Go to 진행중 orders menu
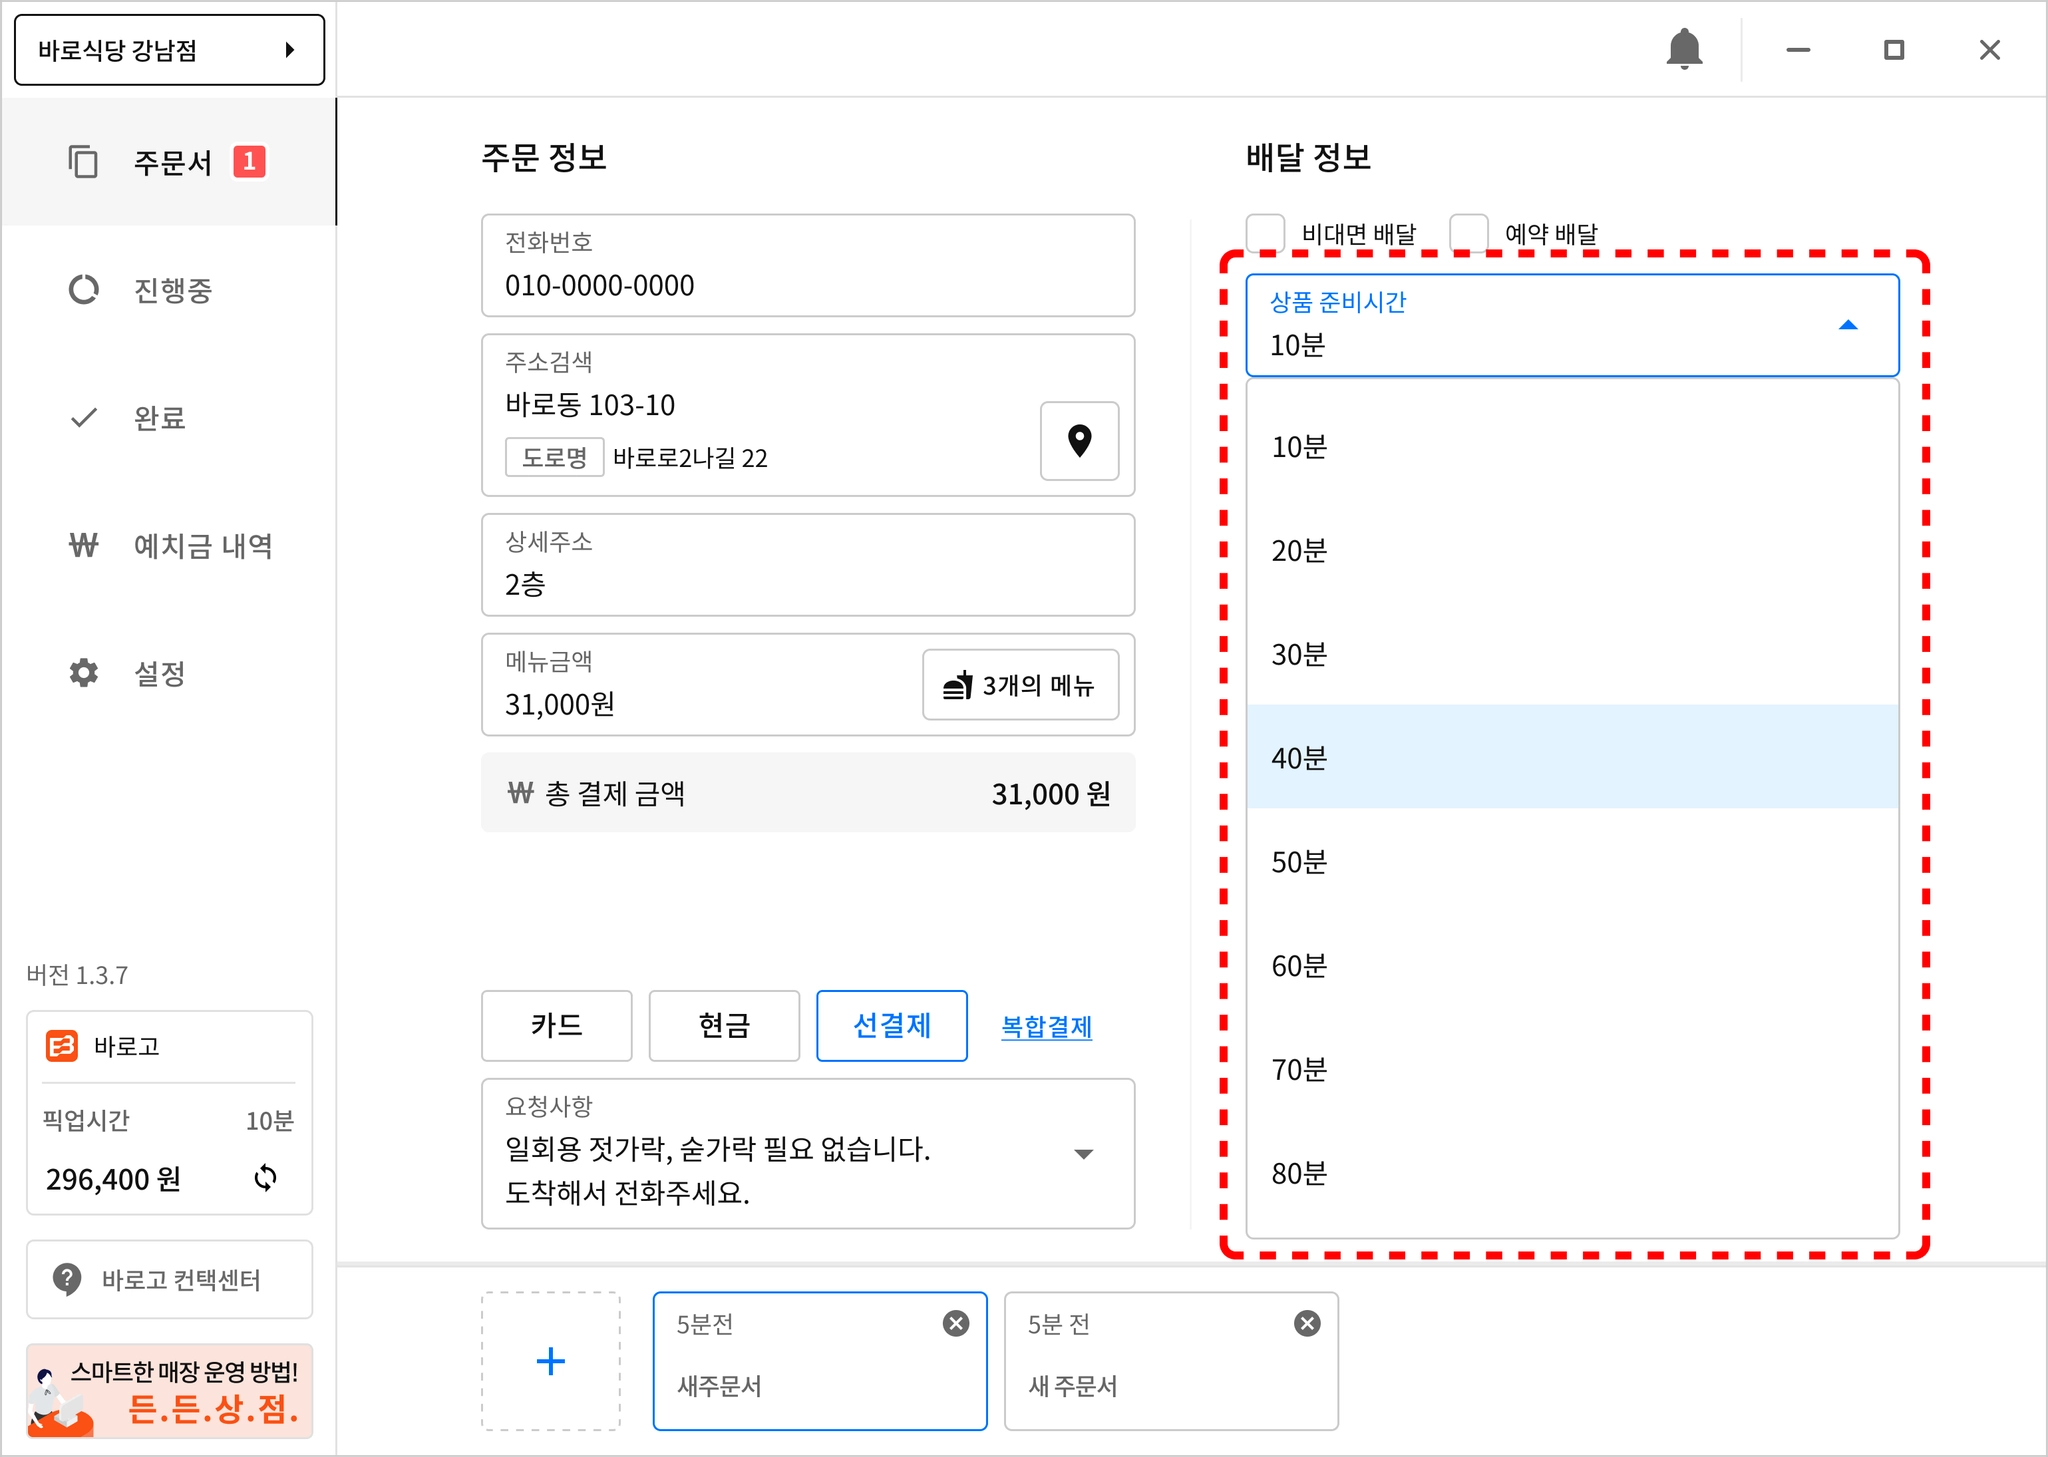The width and height of the screenshot is (2048, 1457). pos(172,290)
